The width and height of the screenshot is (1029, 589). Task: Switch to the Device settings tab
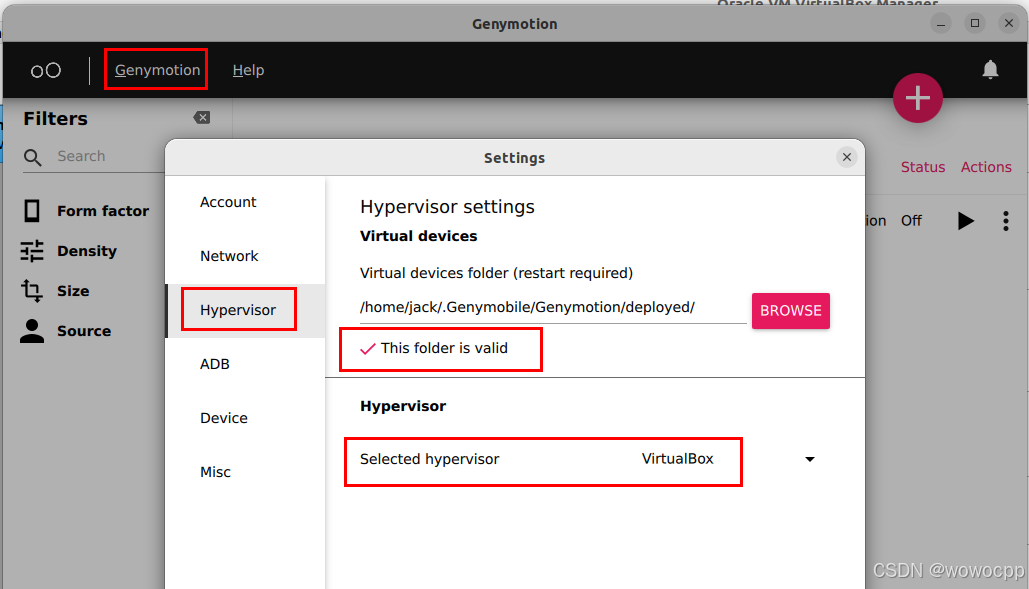coord(245,418)
